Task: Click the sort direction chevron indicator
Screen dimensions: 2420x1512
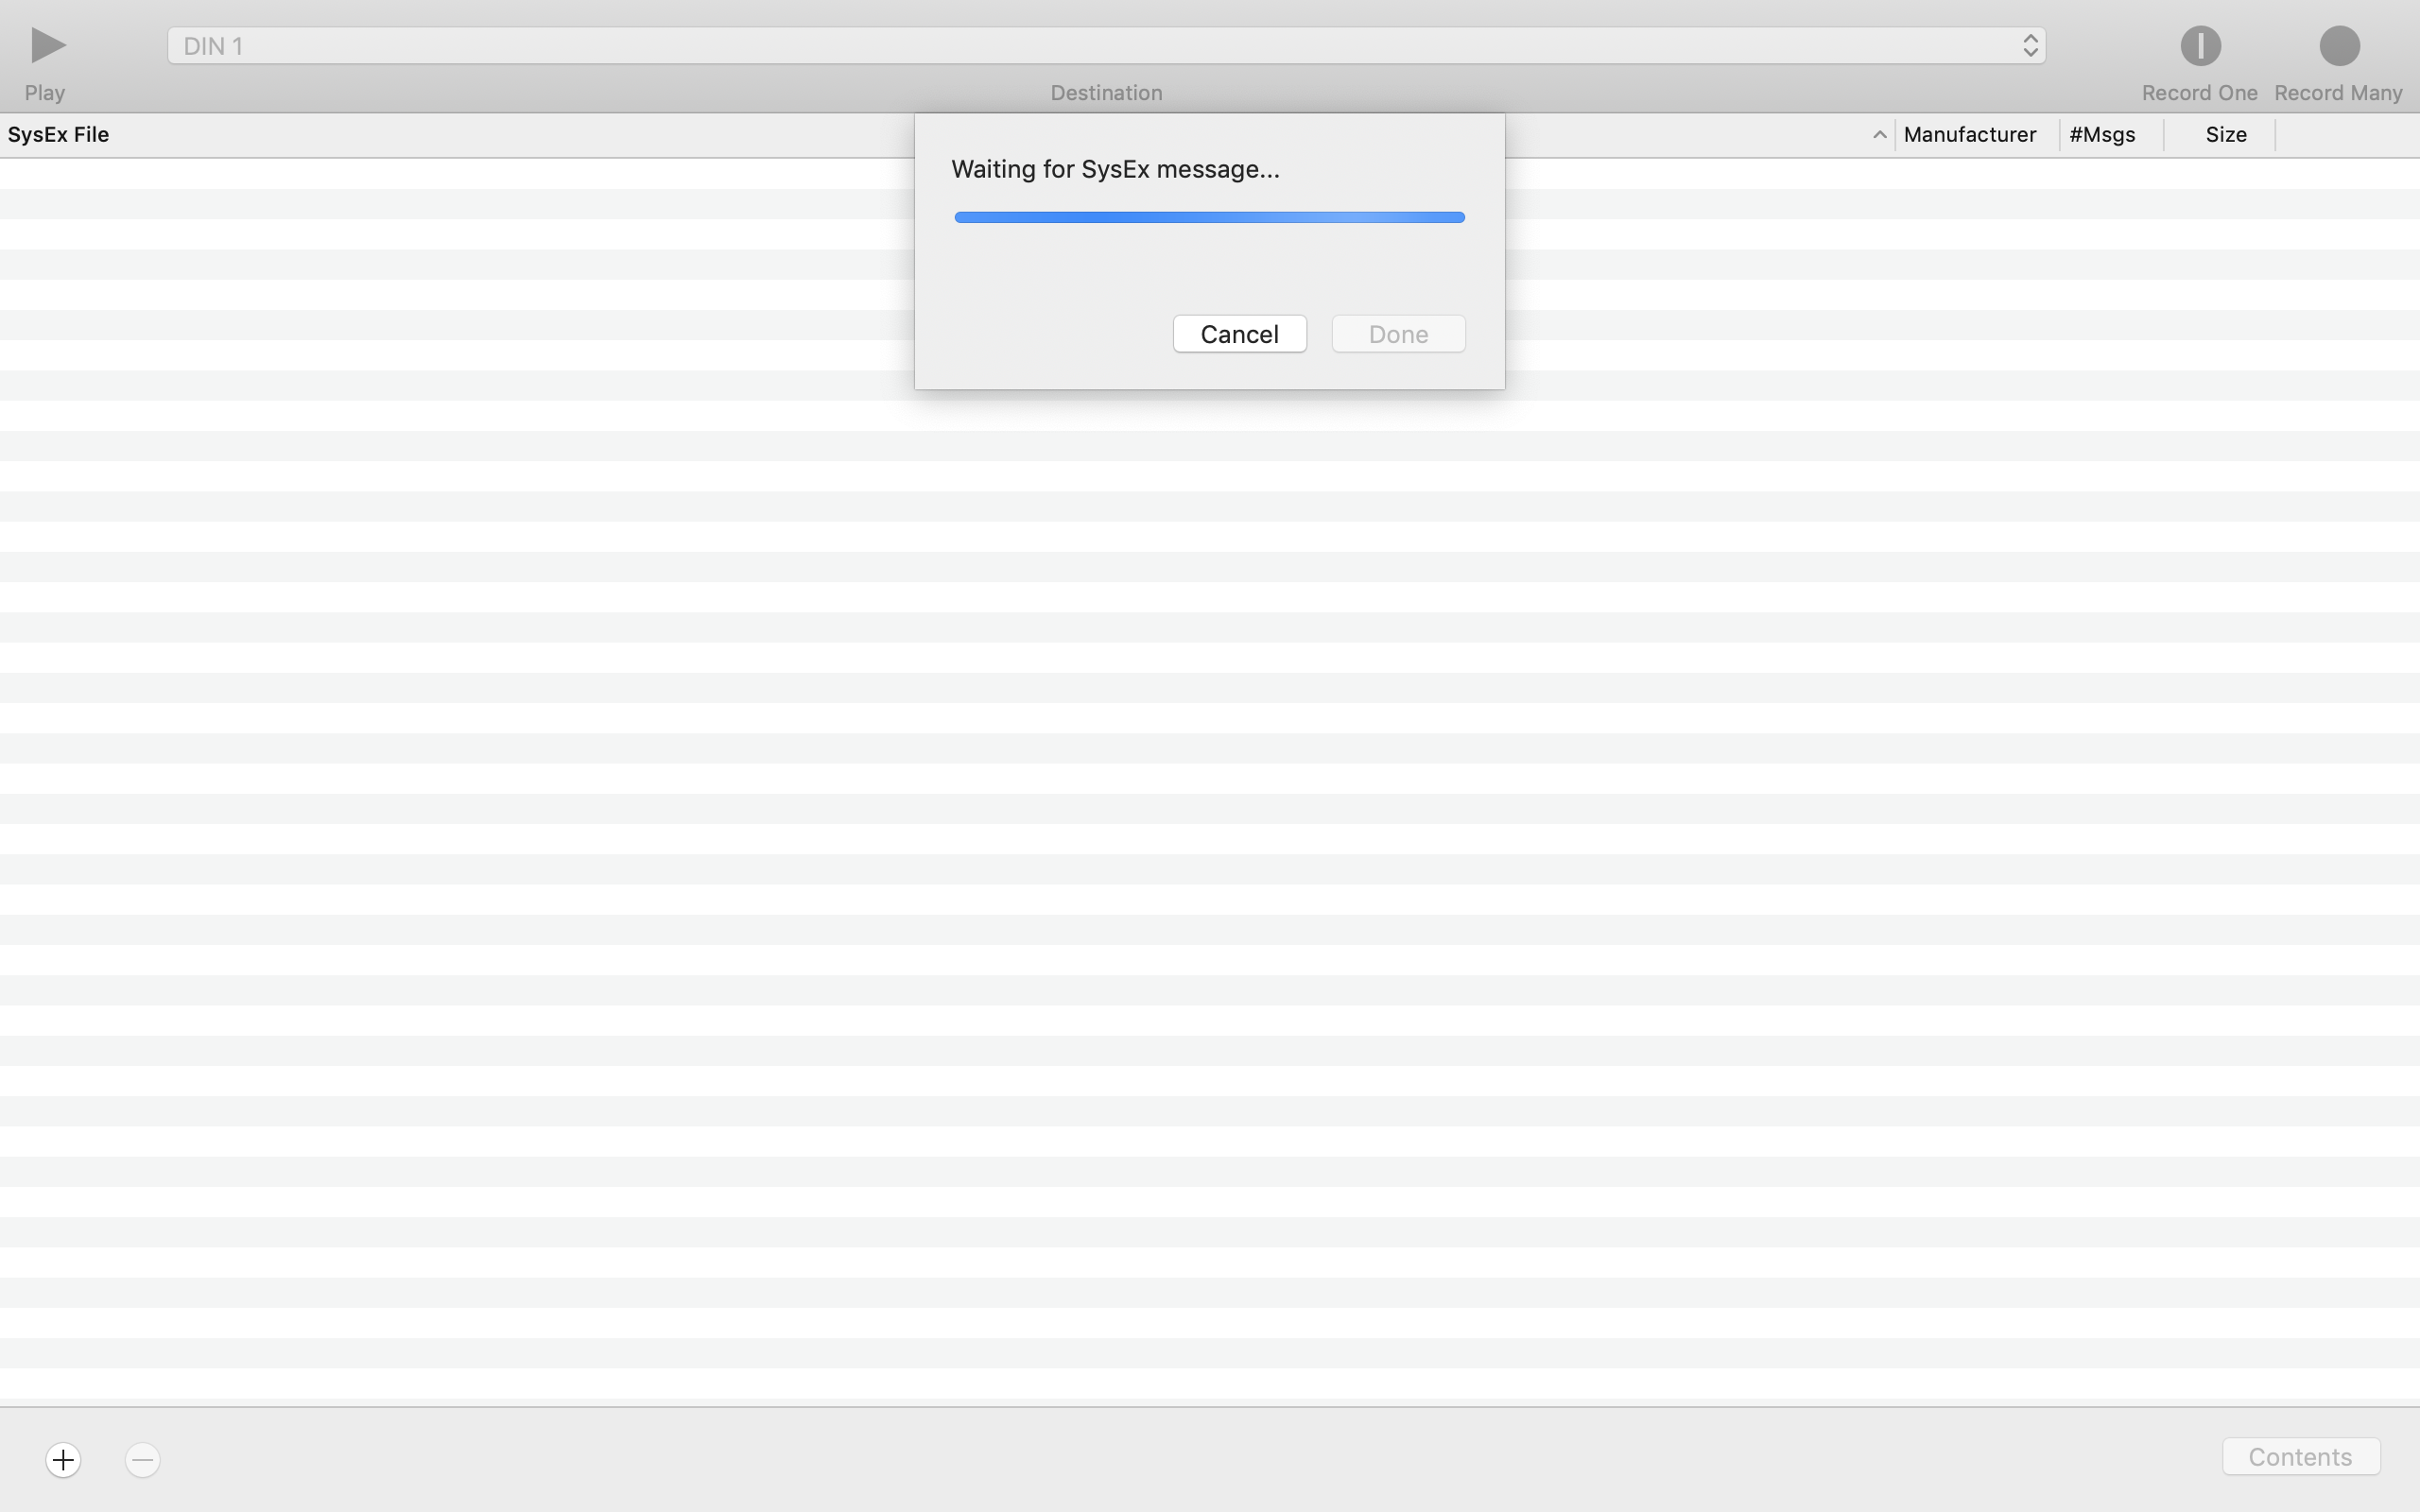Action: (1879, 135)
